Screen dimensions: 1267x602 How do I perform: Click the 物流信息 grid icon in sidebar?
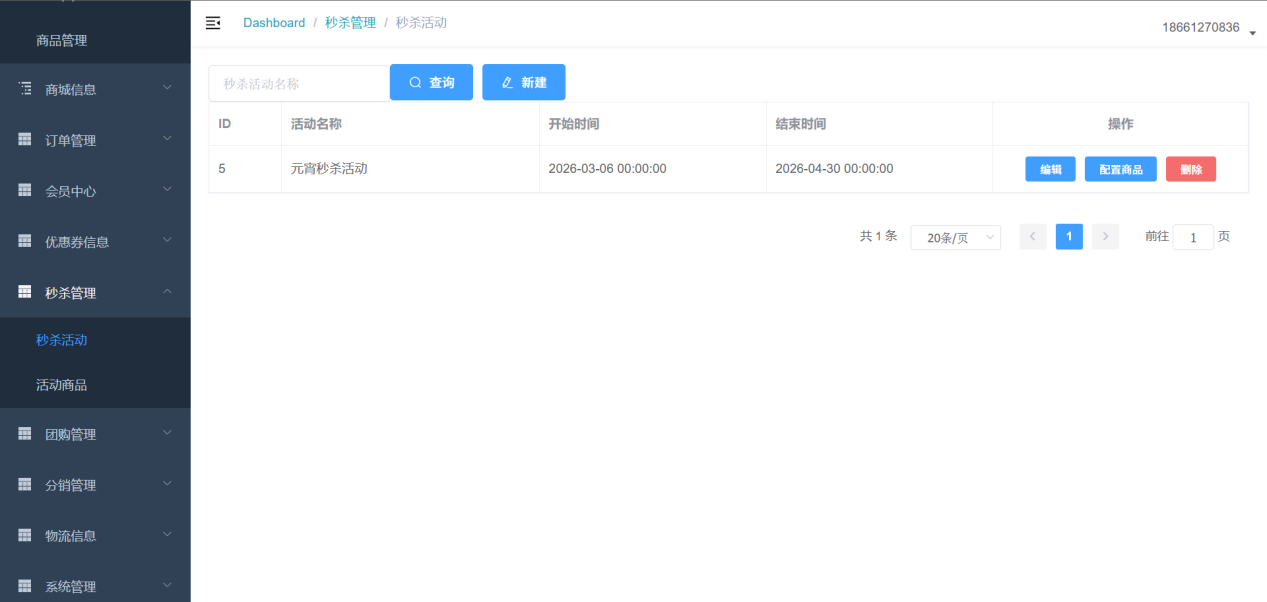(25, 535)
